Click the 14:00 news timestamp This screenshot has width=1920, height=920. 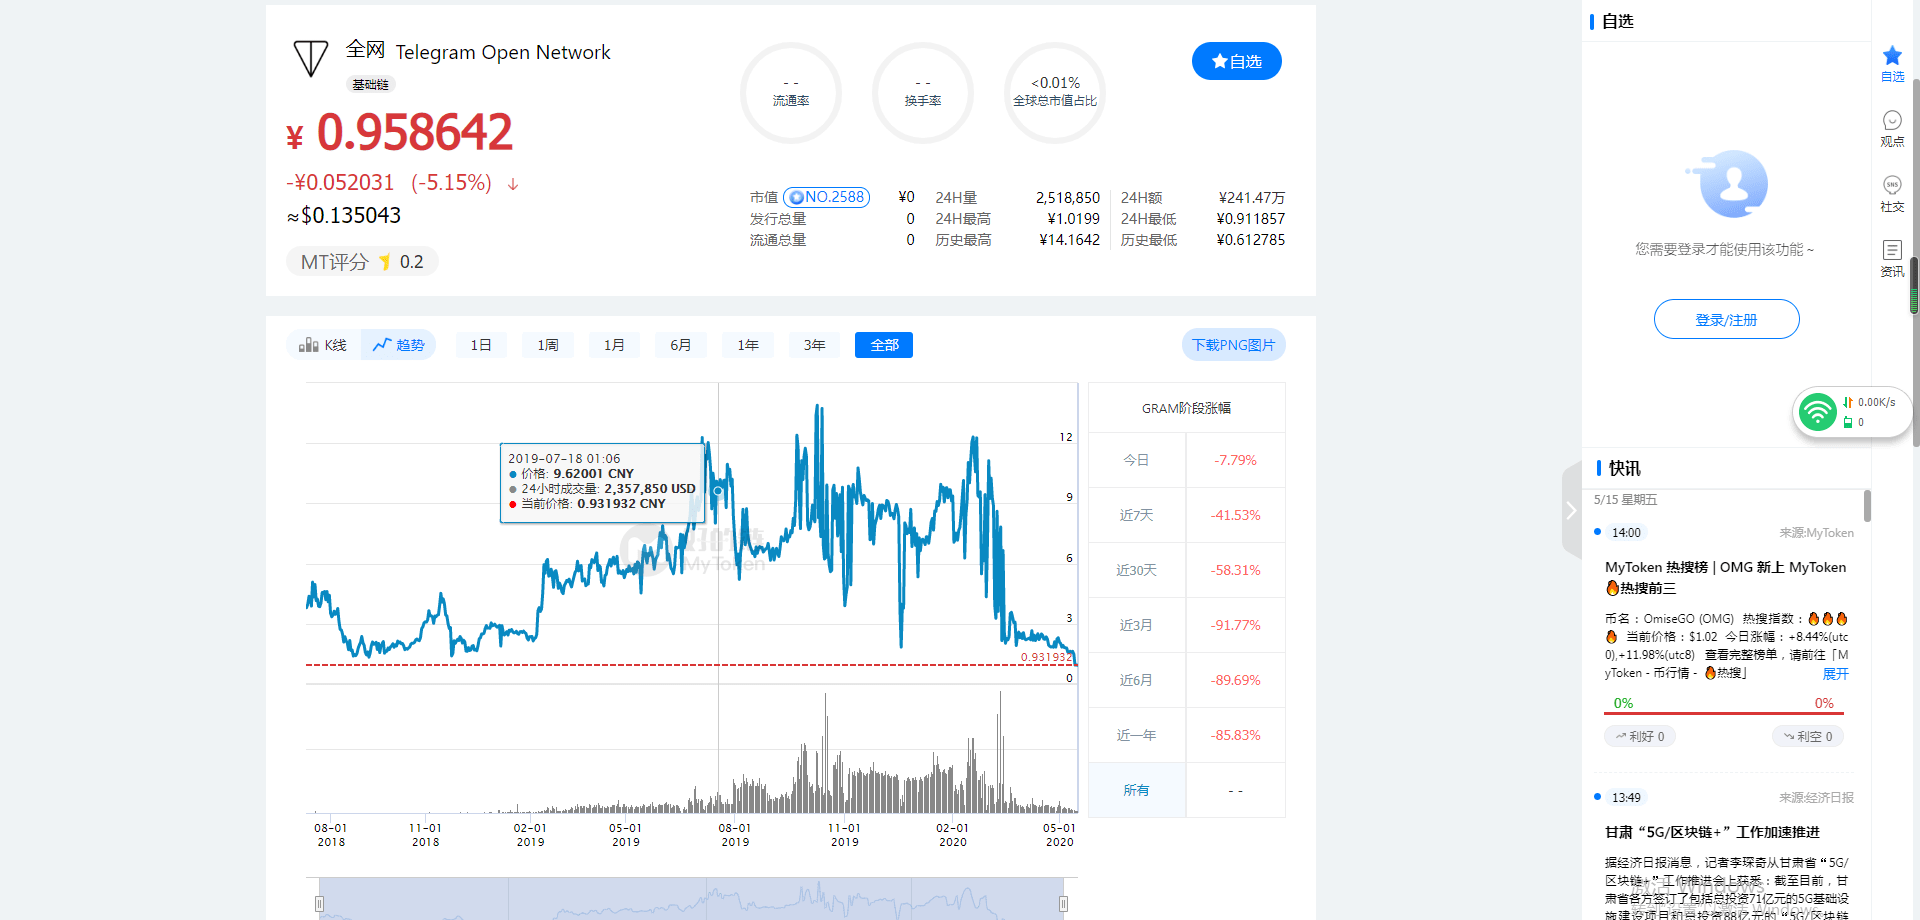click(1626, 533)
